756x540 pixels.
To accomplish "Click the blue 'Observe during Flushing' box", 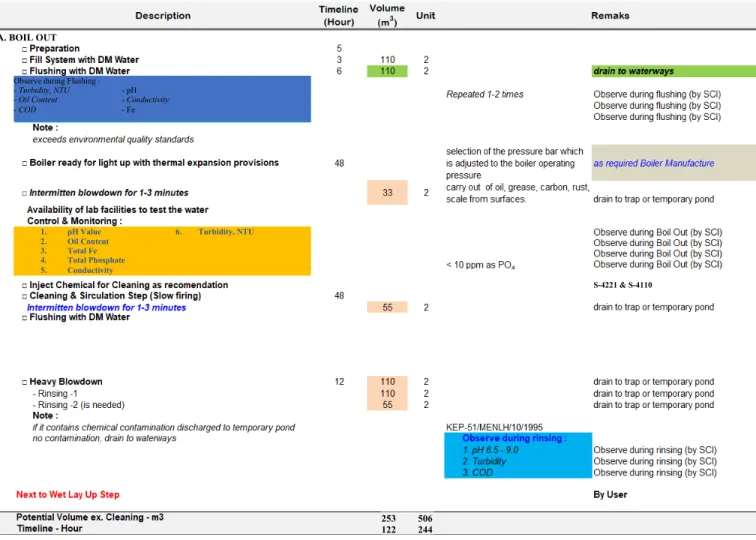I will coord(162,99).
